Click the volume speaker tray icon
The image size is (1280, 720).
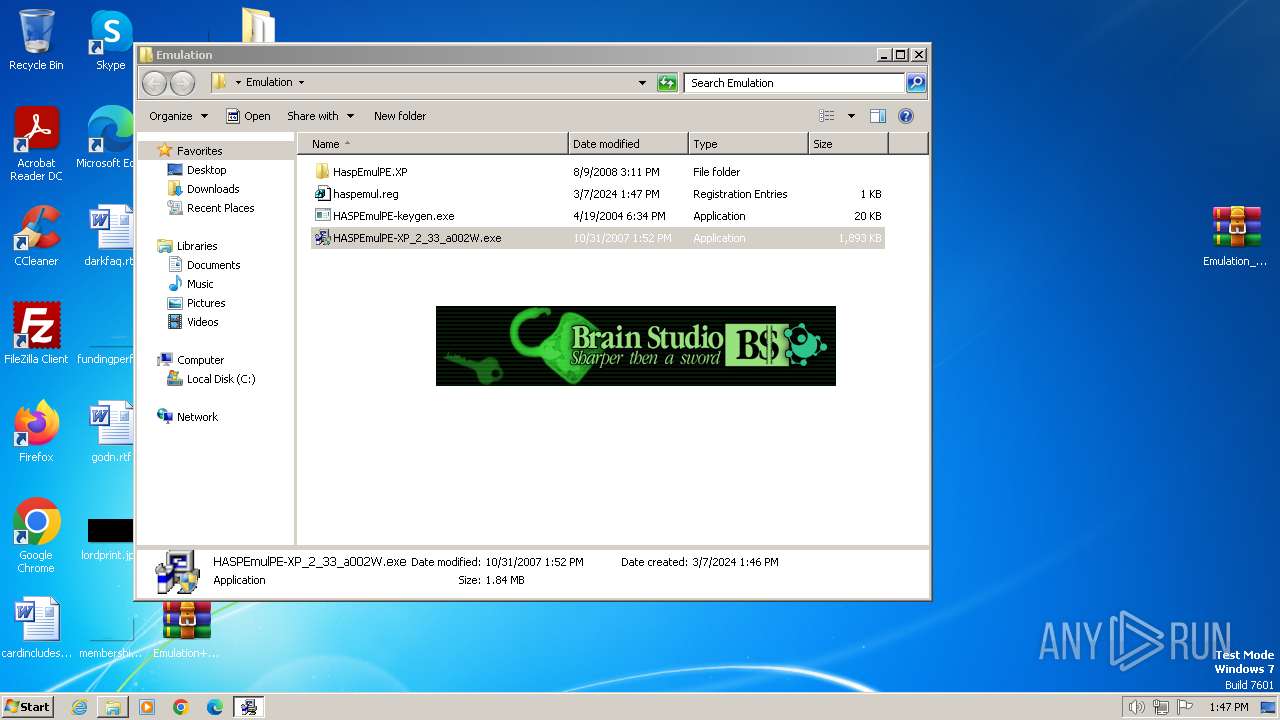tap(1136, 707)
